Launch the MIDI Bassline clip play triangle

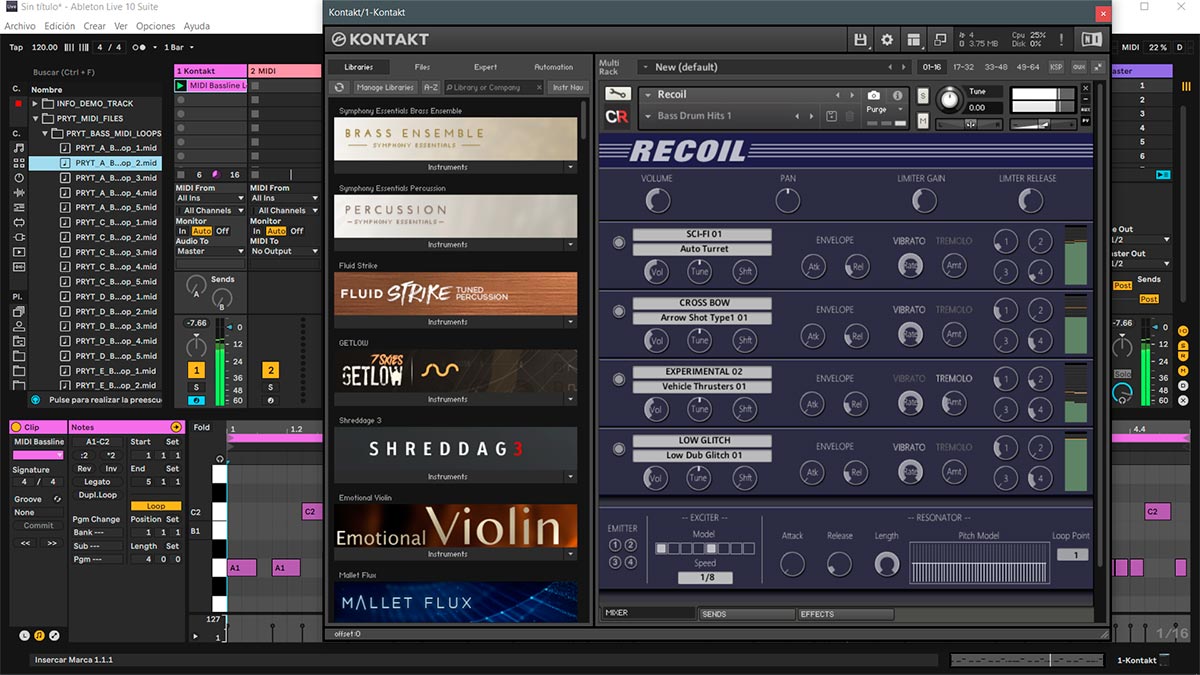click(181, 86)
